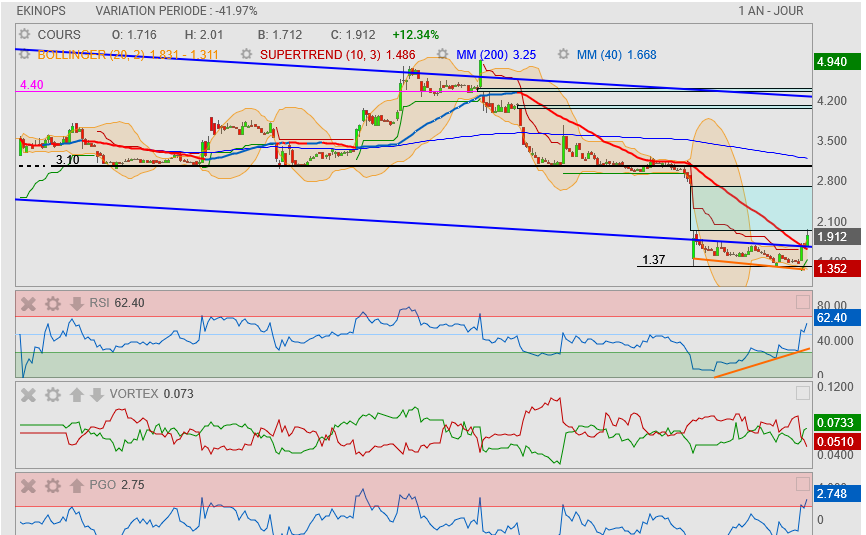
Task: Toggle the square box in RSI panel
Action: pyautogui.click(x=802, y=302)
